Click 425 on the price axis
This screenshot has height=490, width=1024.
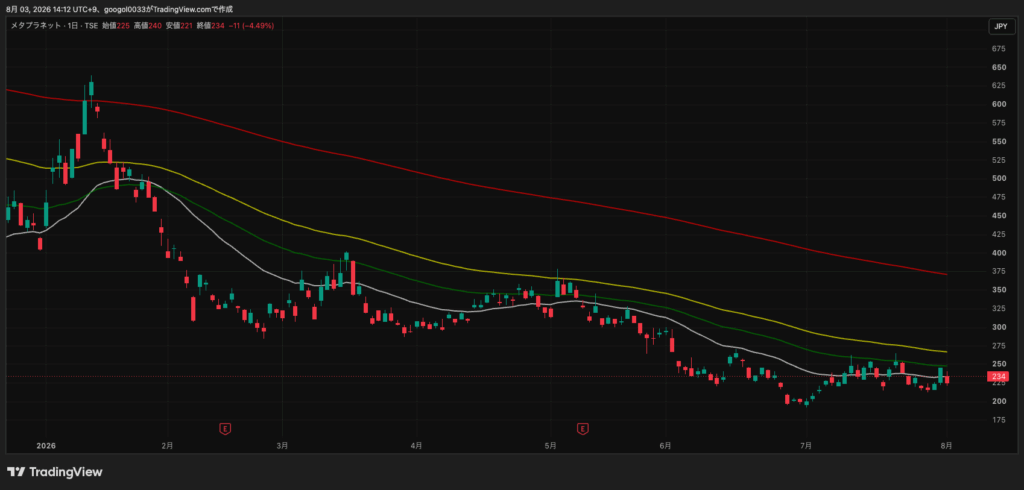tap(999, 234)
